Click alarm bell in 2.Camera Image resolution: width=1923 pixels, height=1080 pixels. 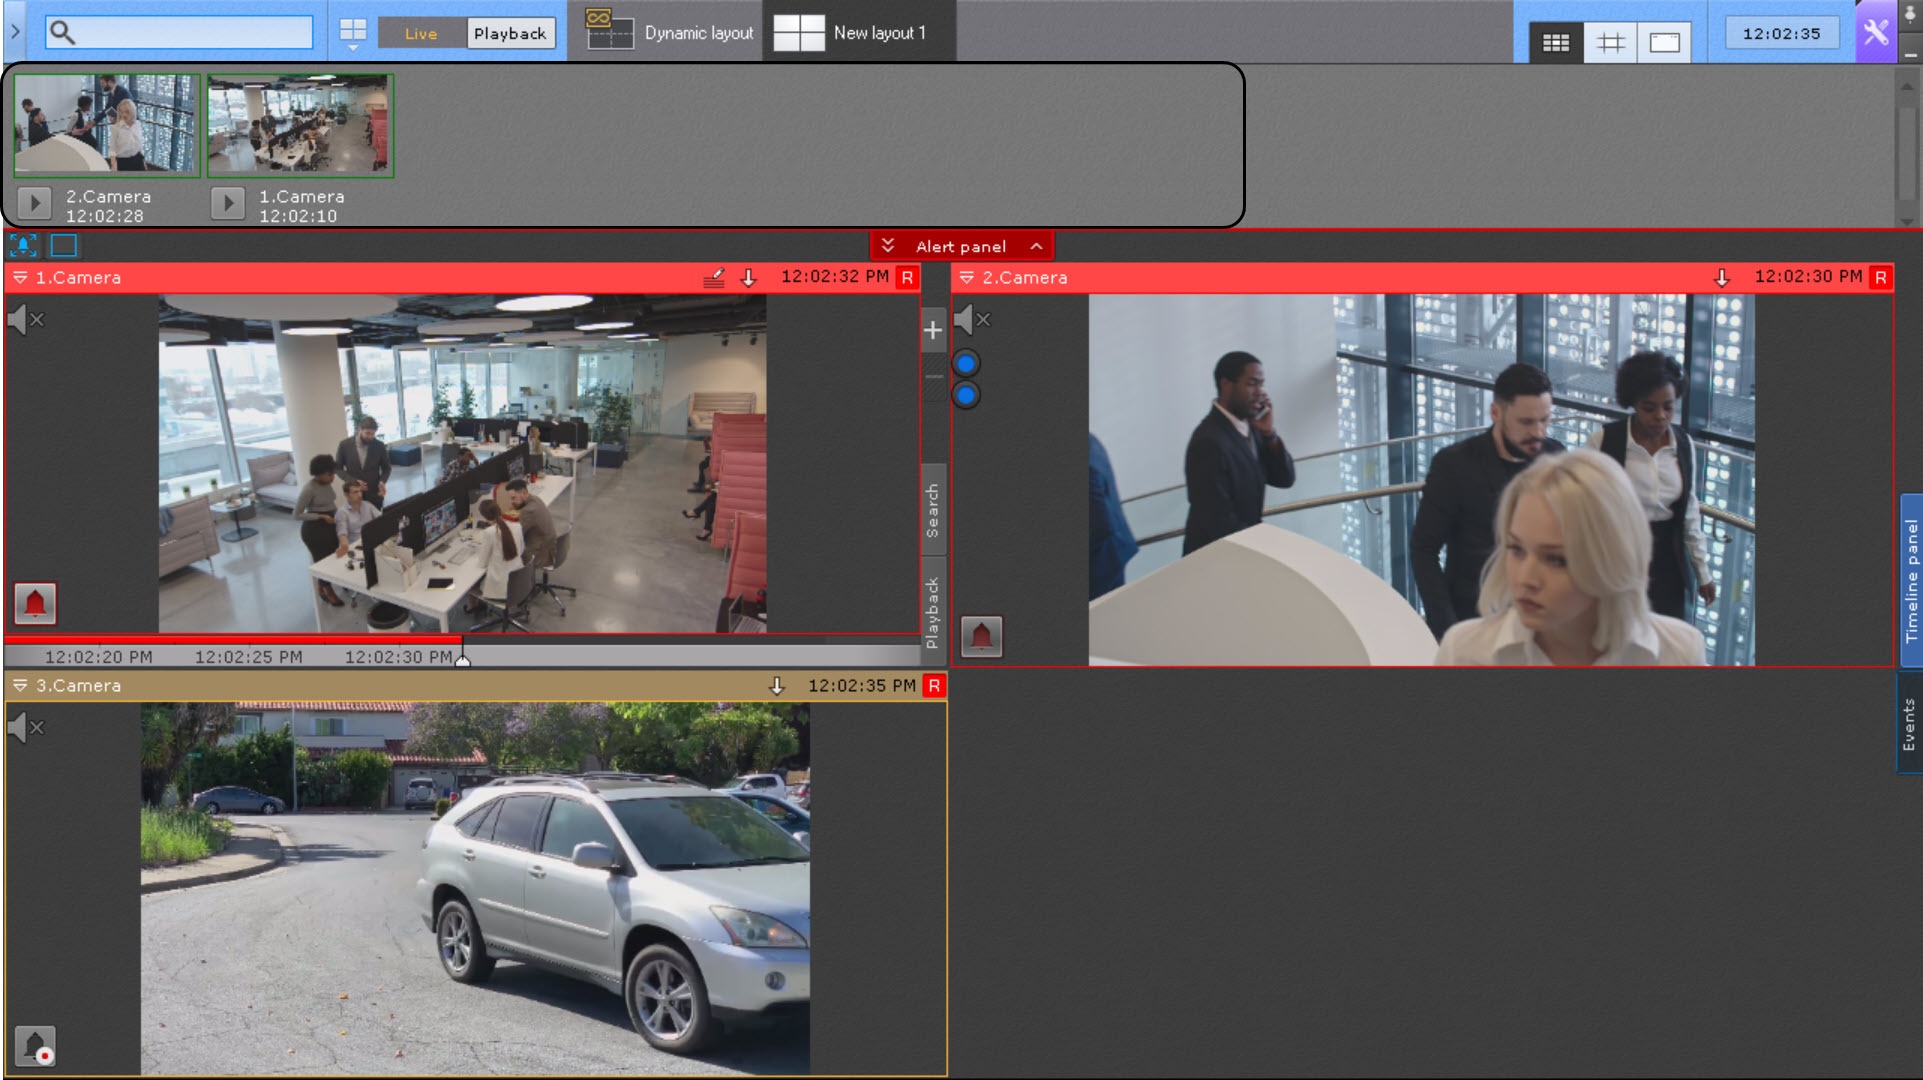click(981, 636)
